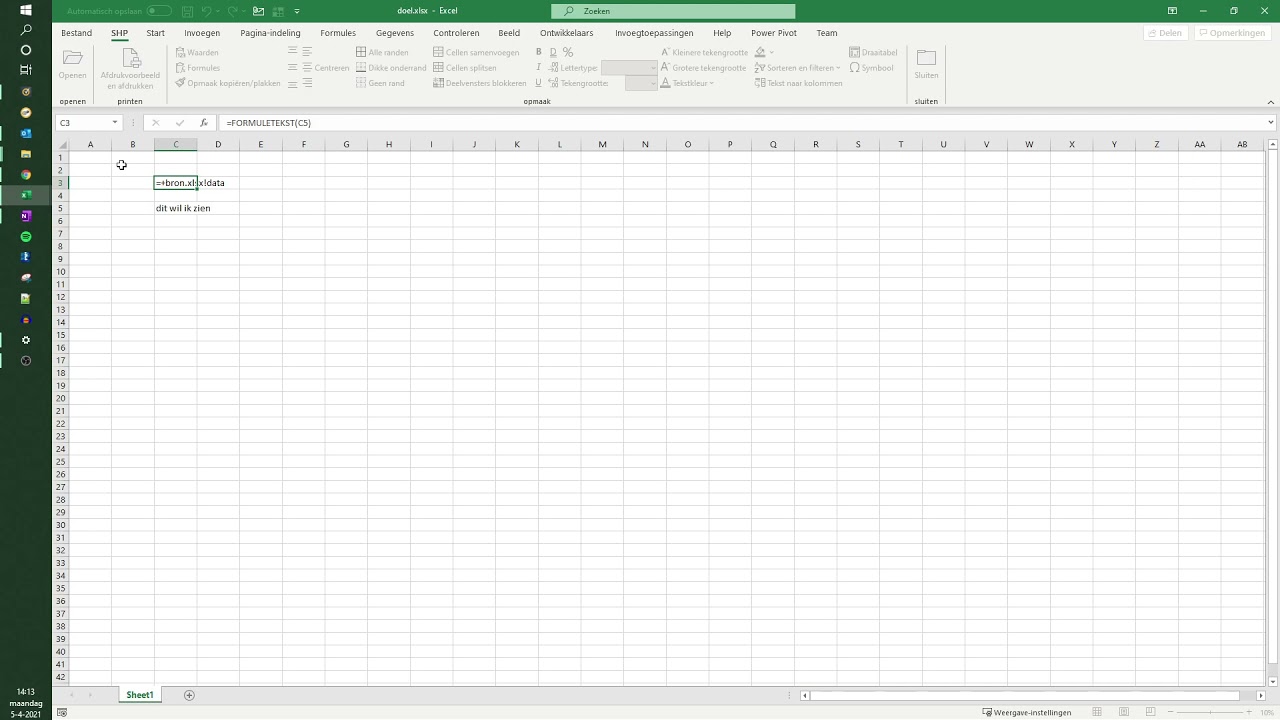Switch to the Invoegen tab
Image resolution: width=1280 pixels, height=720 pixels.
(x=202, y=33)
